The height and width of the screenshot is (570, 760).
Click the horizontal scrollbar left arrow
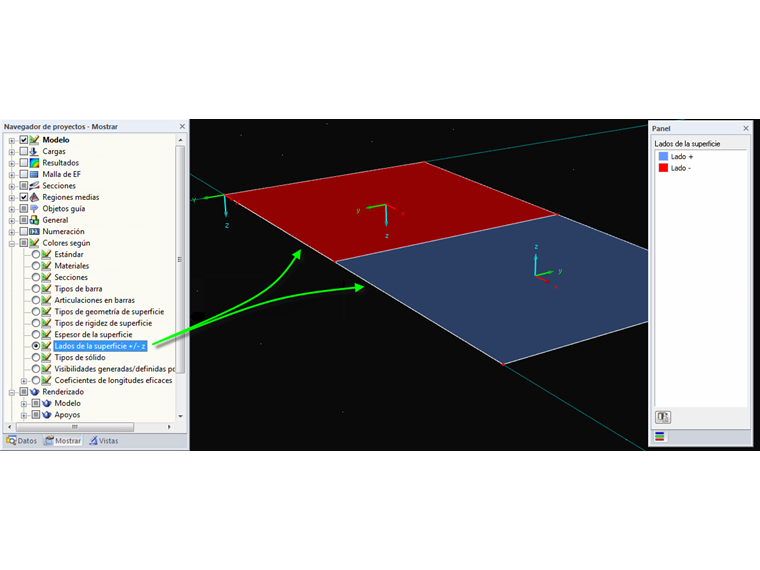9,427
